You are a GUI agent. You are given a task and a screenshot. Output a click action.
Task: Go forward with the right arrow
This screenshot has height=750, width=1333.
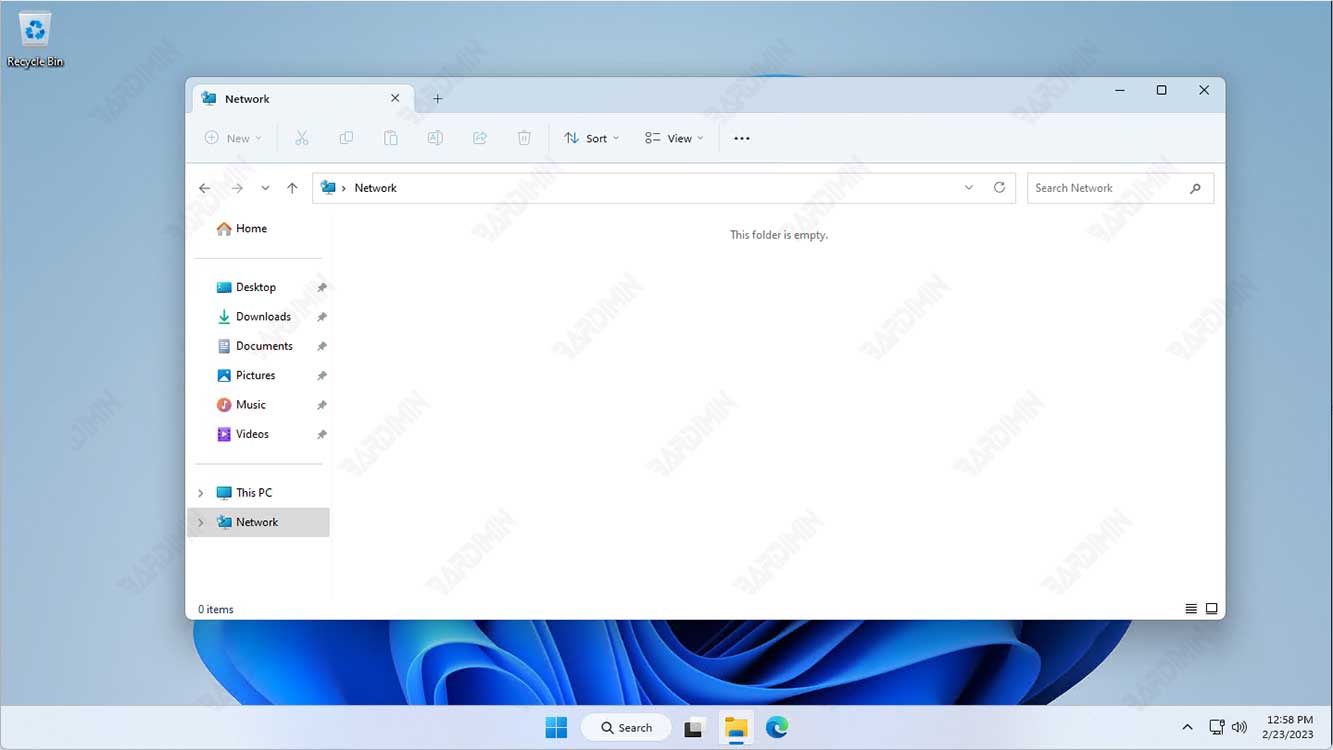click(x=237, y=188)
